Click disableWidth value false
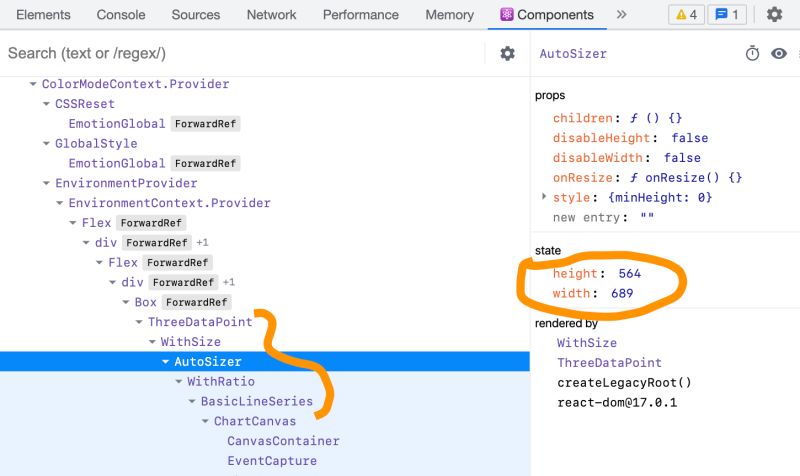Screen dimensions: 800x476 click(682, 158)
